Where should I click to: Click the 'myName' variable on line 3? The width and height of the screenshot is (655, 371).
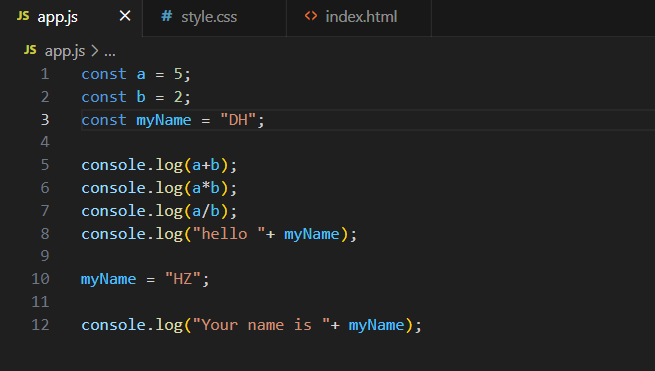[x=164, y=120]
